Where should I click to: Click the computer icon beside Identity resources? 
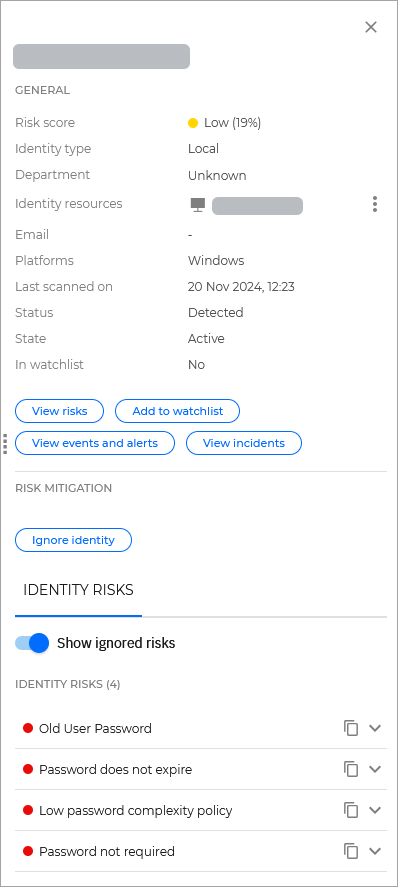click(x=198, y=205)
